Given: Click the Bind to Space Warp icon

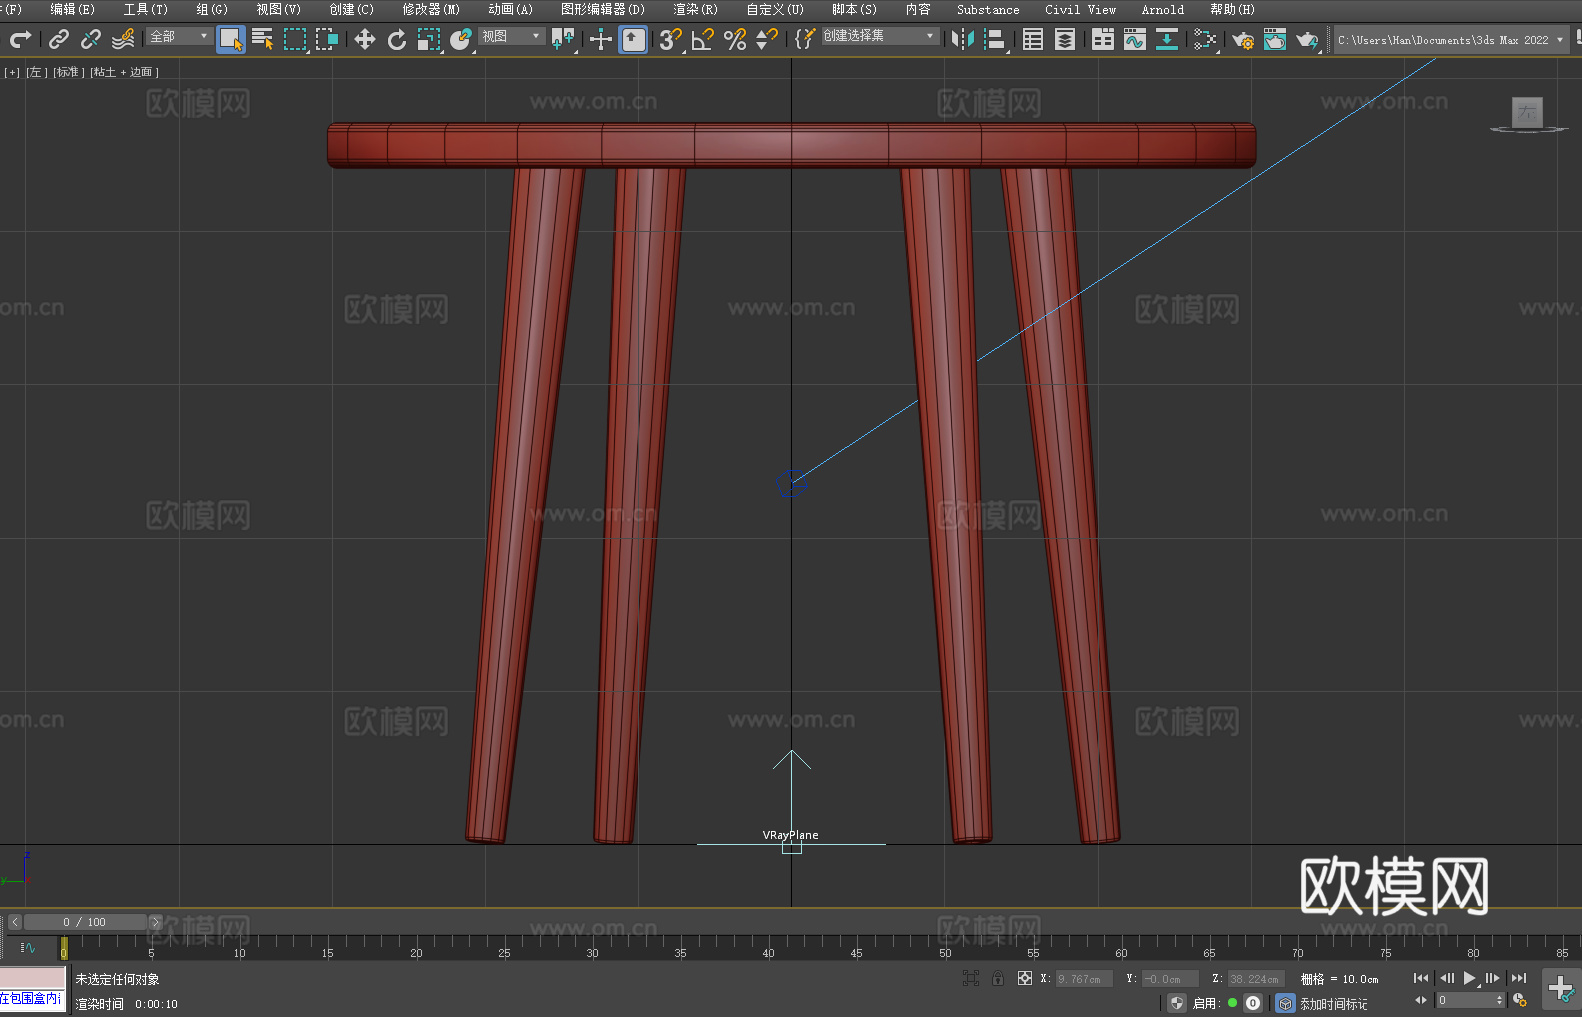Looking at the screenshot, I should [x=123, y=39].
